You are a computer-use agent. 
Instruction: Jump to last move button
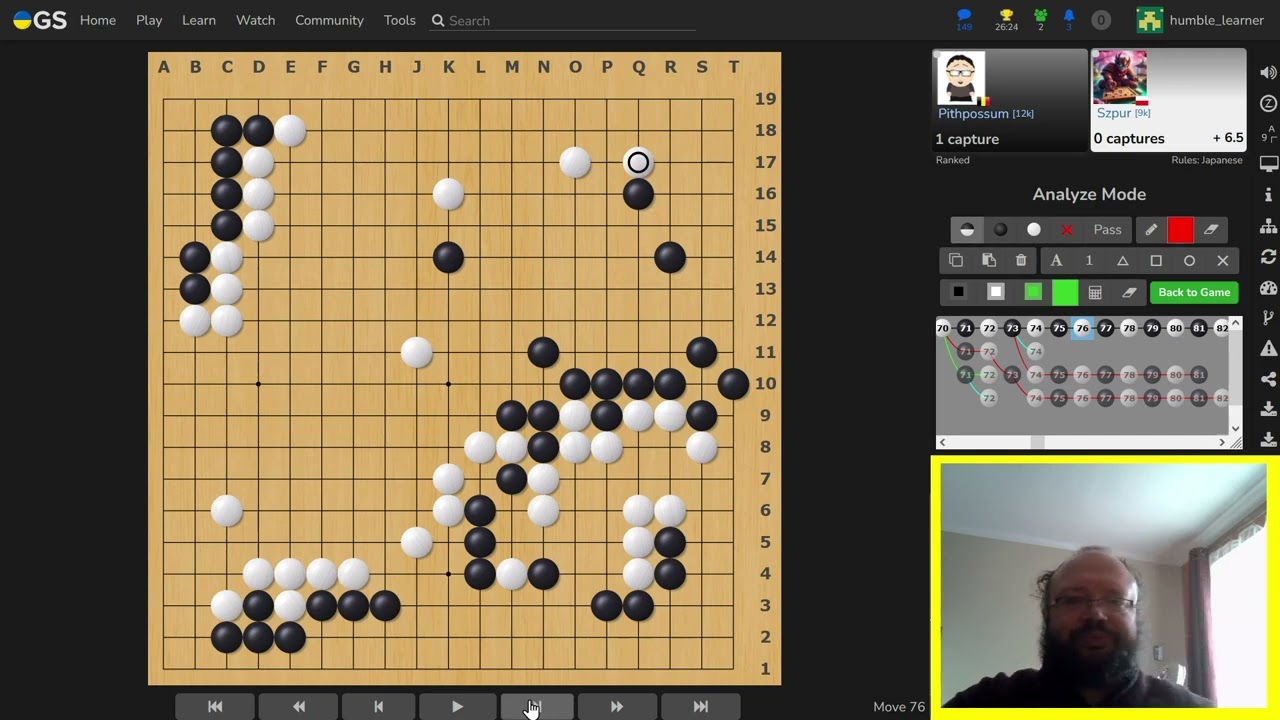700,706
